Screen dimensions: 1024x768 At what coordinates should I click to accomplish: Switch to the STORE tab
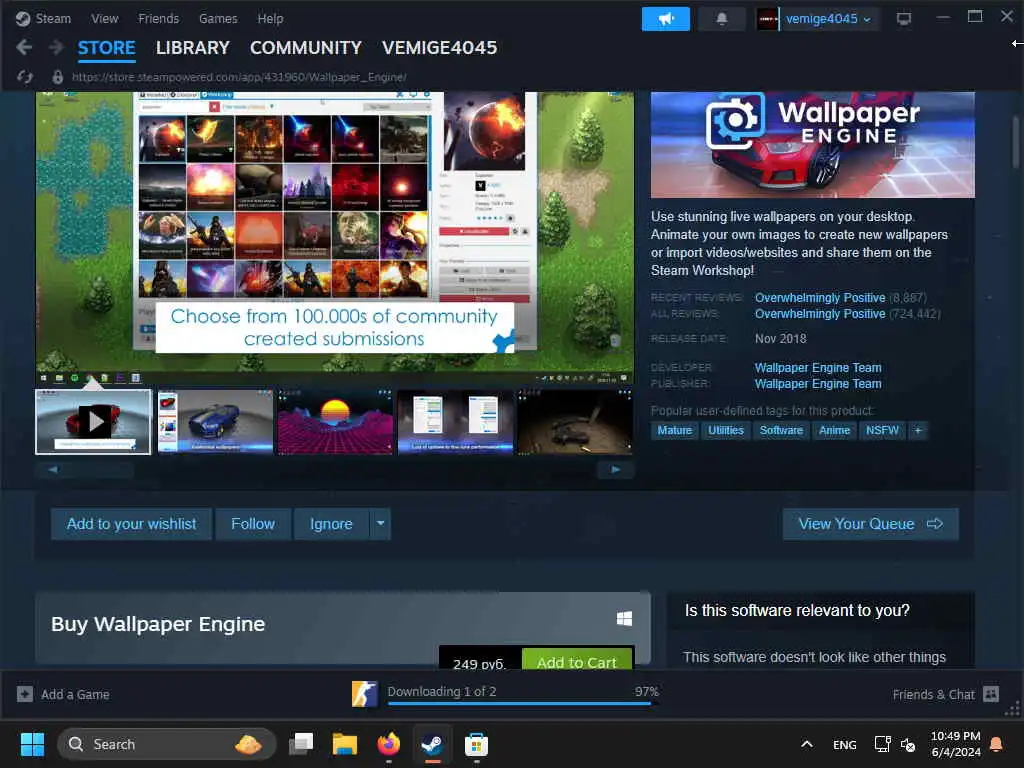106,48
